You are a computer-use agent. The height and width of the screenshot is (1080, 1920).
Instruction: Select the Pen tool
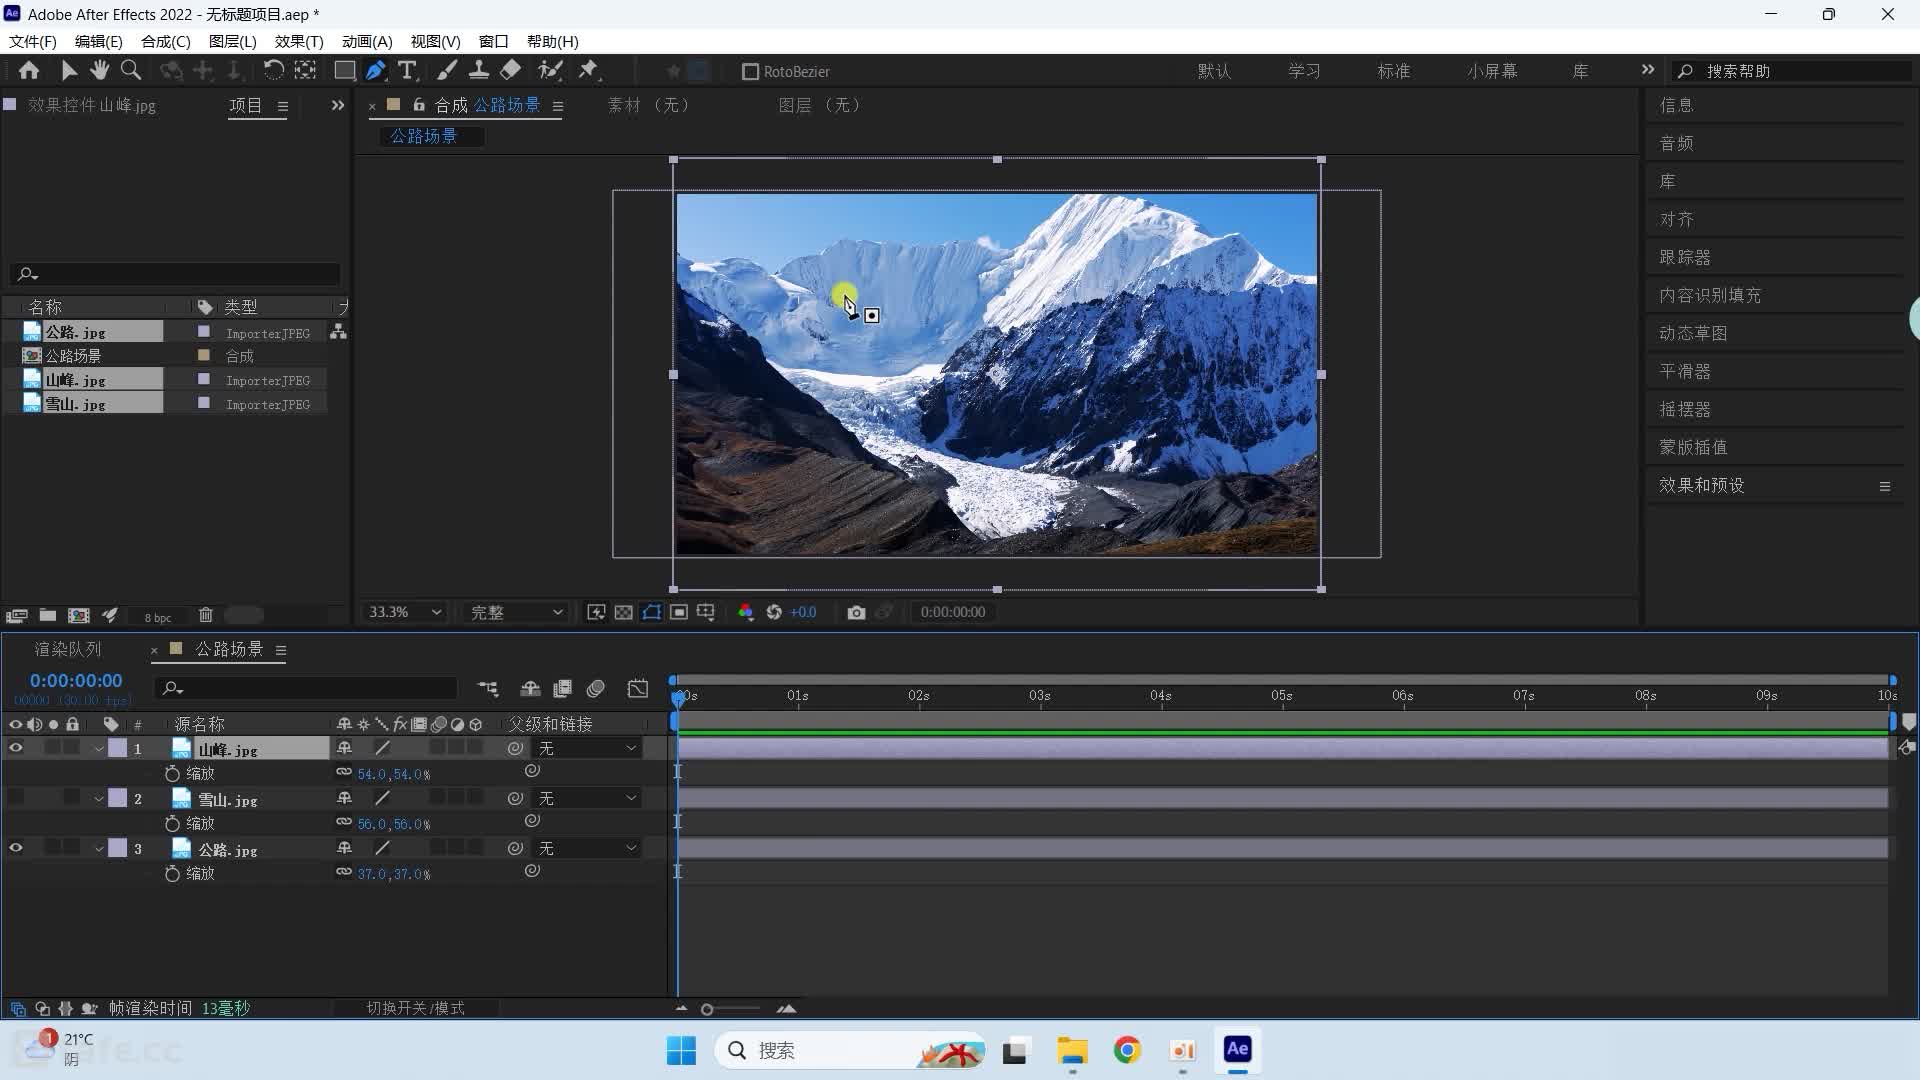click(x=376, y=71)
